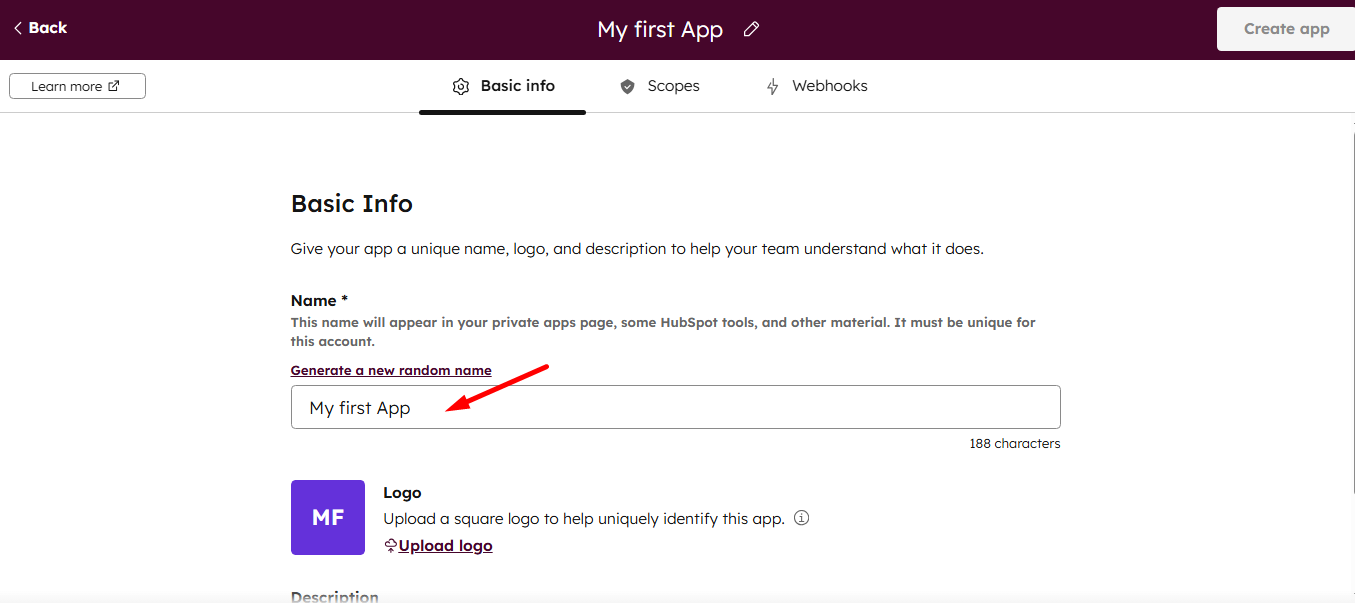Click the lightning bolt icon beside Webhooks

[x=772, y=86]
